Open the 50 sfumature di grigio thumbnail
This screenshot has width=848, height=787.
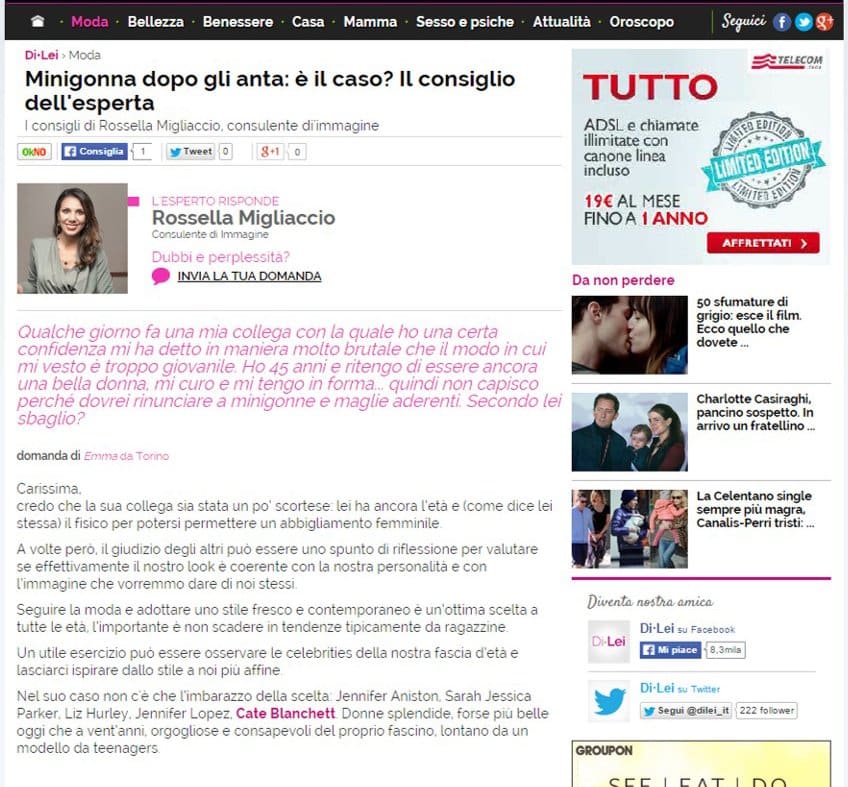point(629,336)
